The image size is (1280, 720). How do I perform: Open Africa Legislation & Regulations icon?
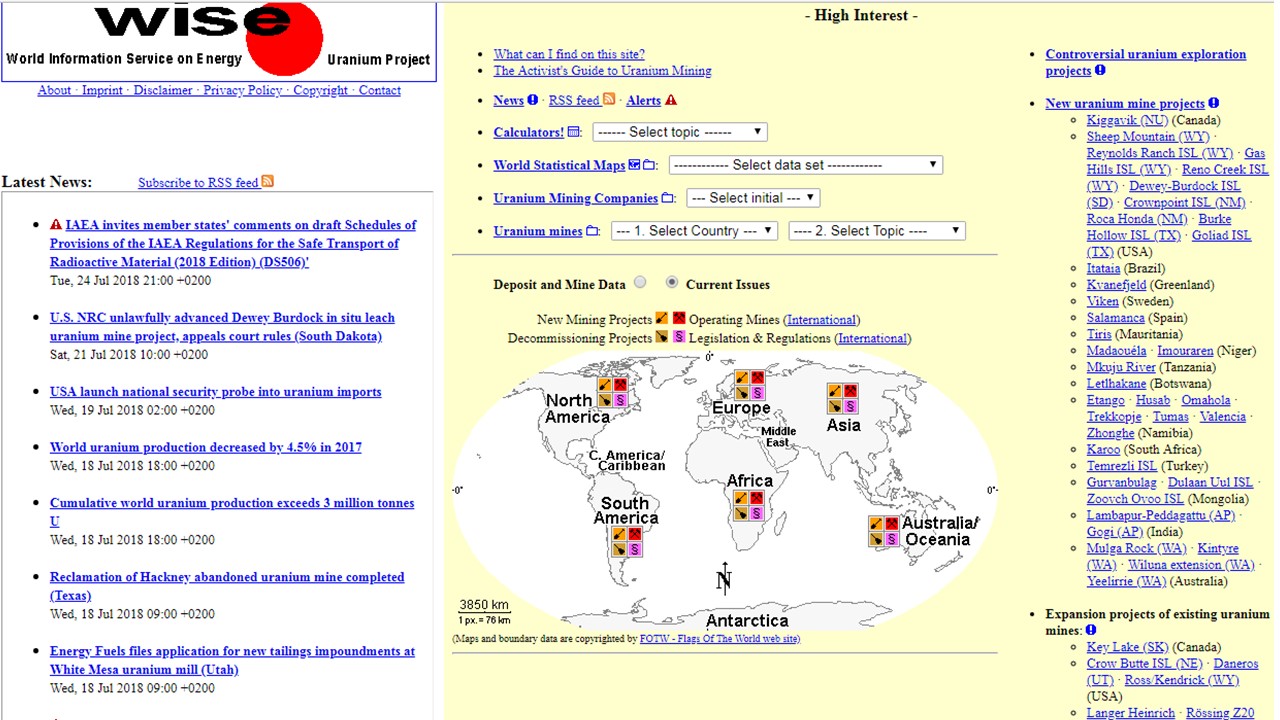757,513
